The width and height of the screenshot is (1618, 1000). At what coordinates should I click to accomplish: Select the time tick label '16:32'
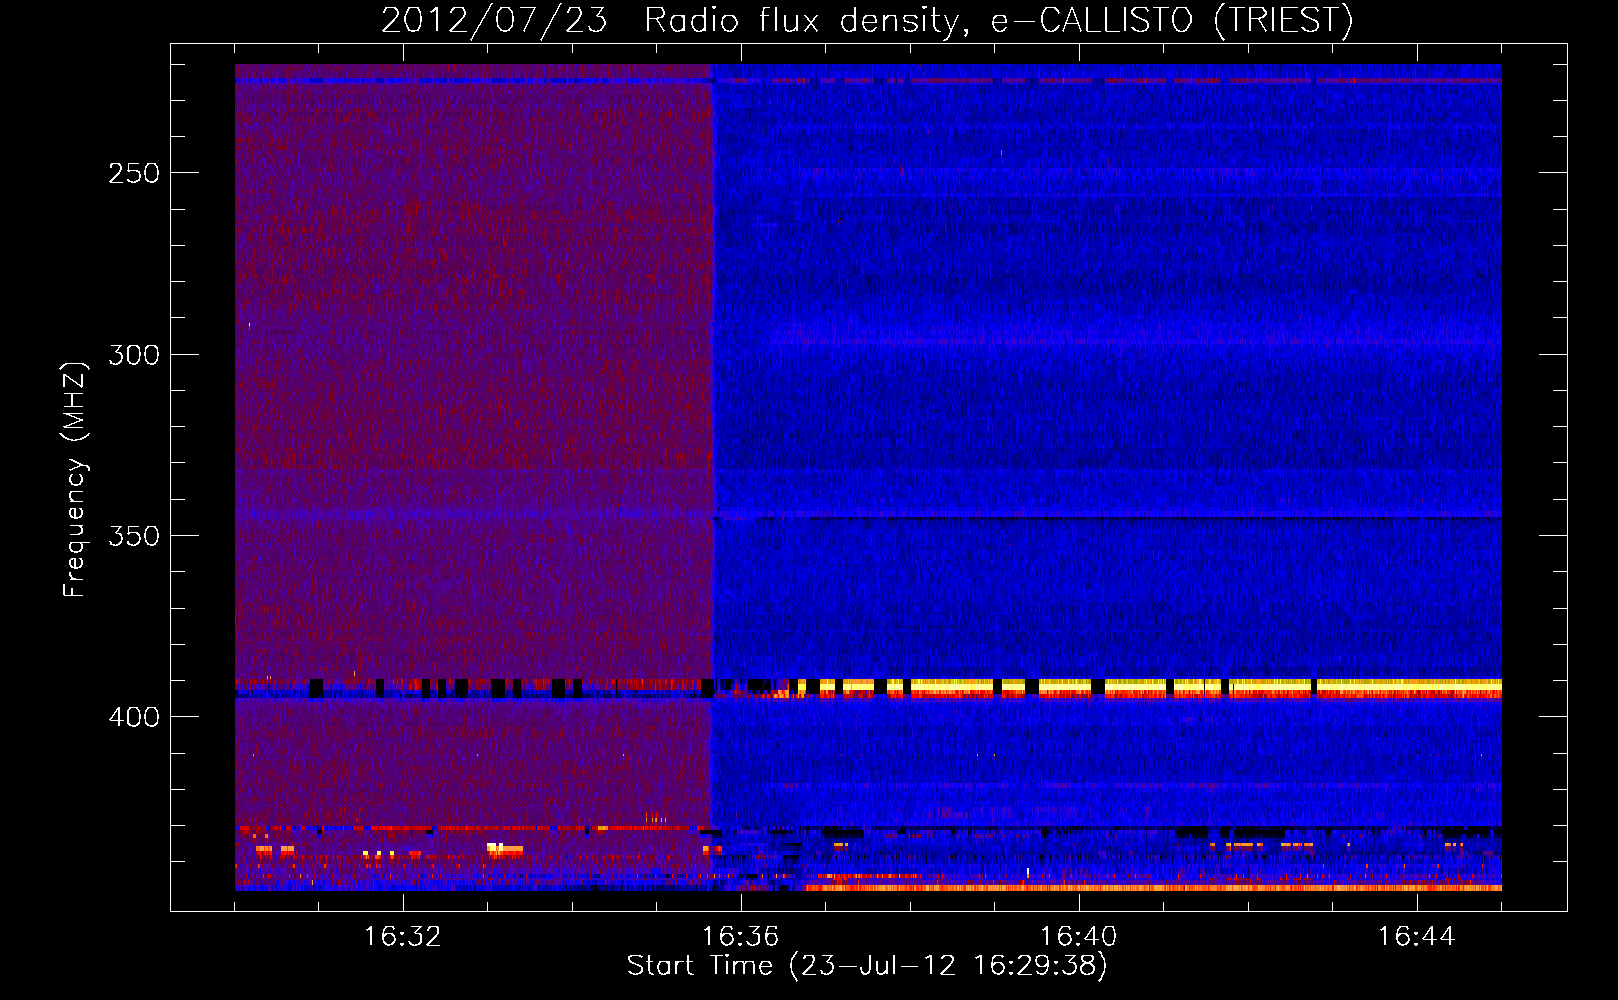point(403,937)
